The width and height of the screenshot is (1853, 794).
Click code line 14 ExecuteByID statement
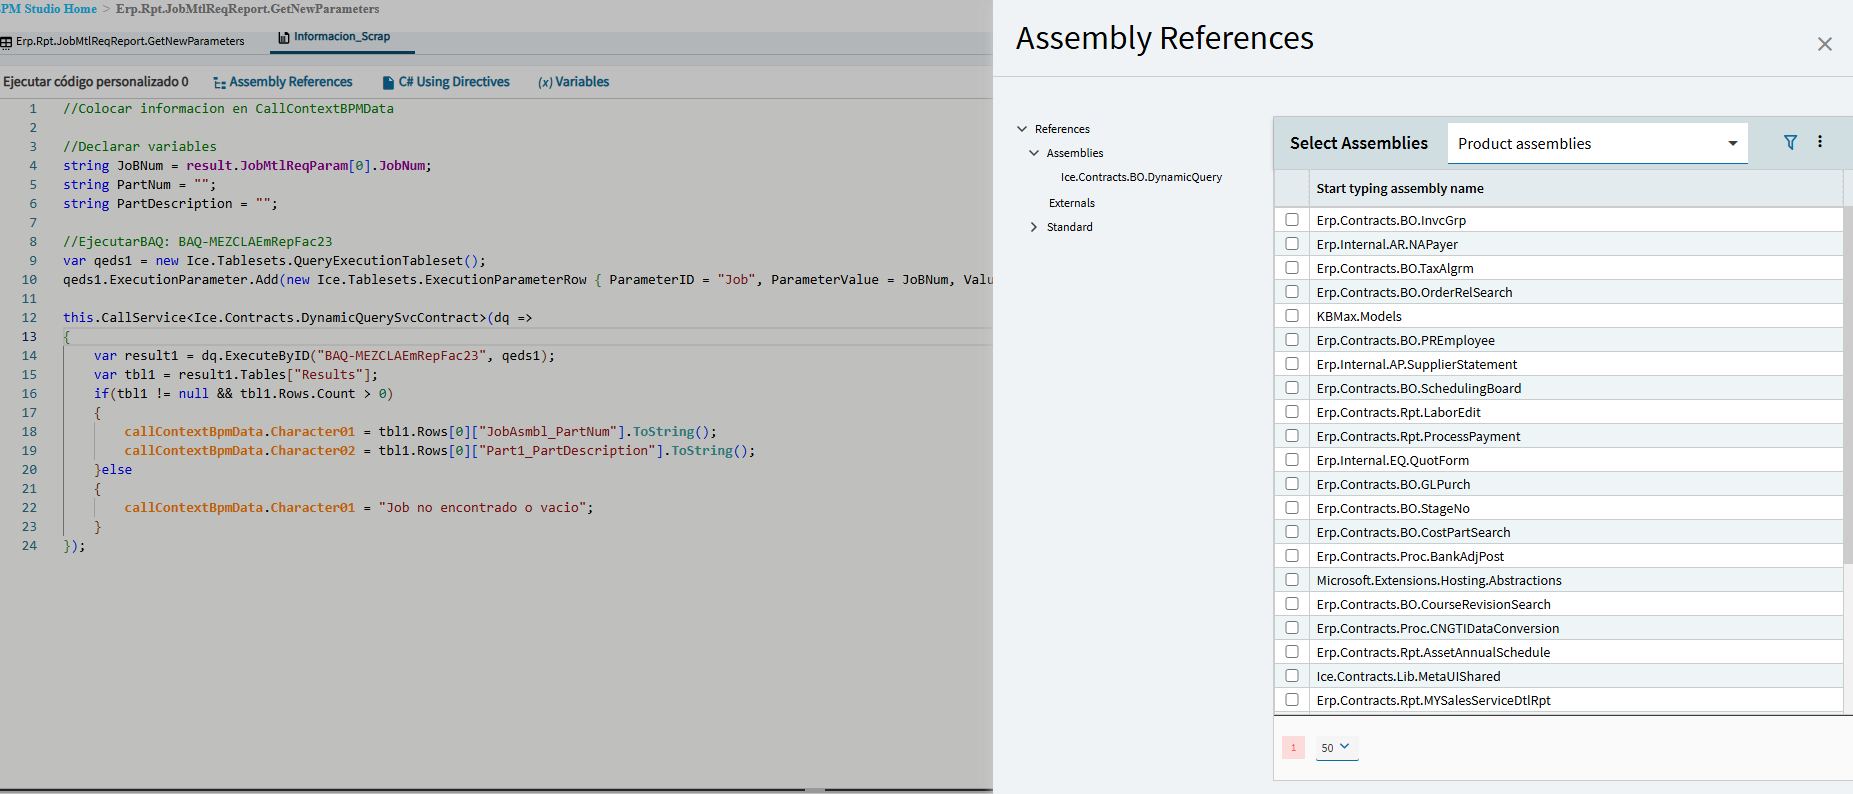coord(324,355)
